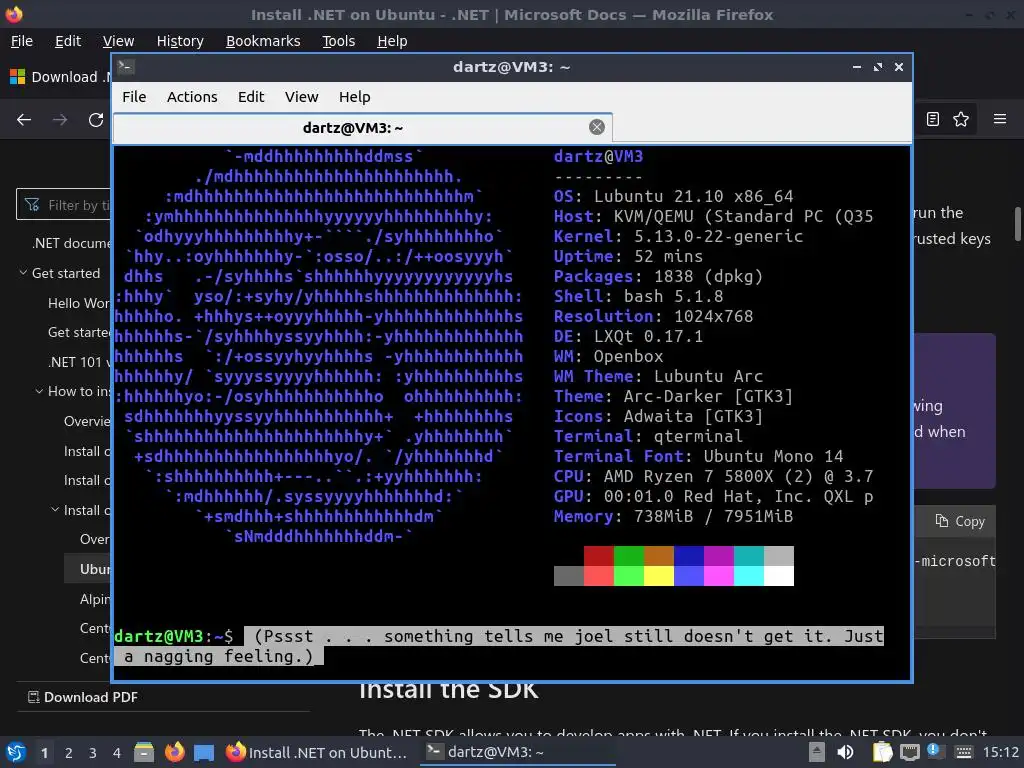Open Hello World sidebar item
This screenshot has height=768, width=1024.
pos(78,303)
